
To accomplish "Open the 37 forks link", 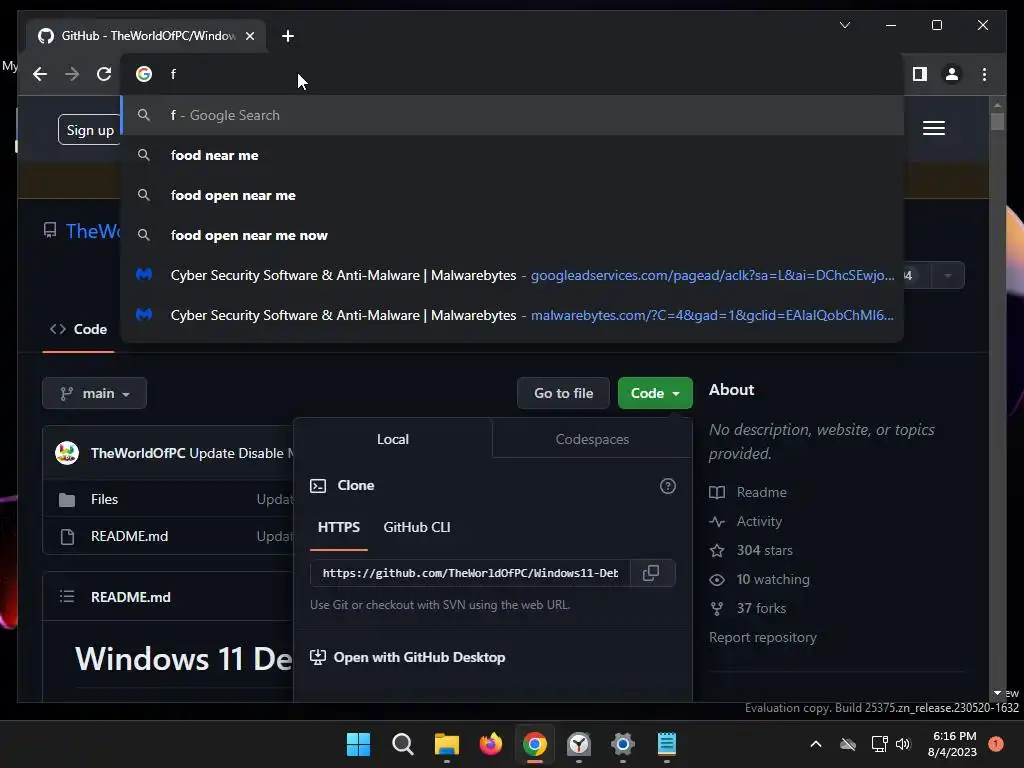I will tap(761, 608).
